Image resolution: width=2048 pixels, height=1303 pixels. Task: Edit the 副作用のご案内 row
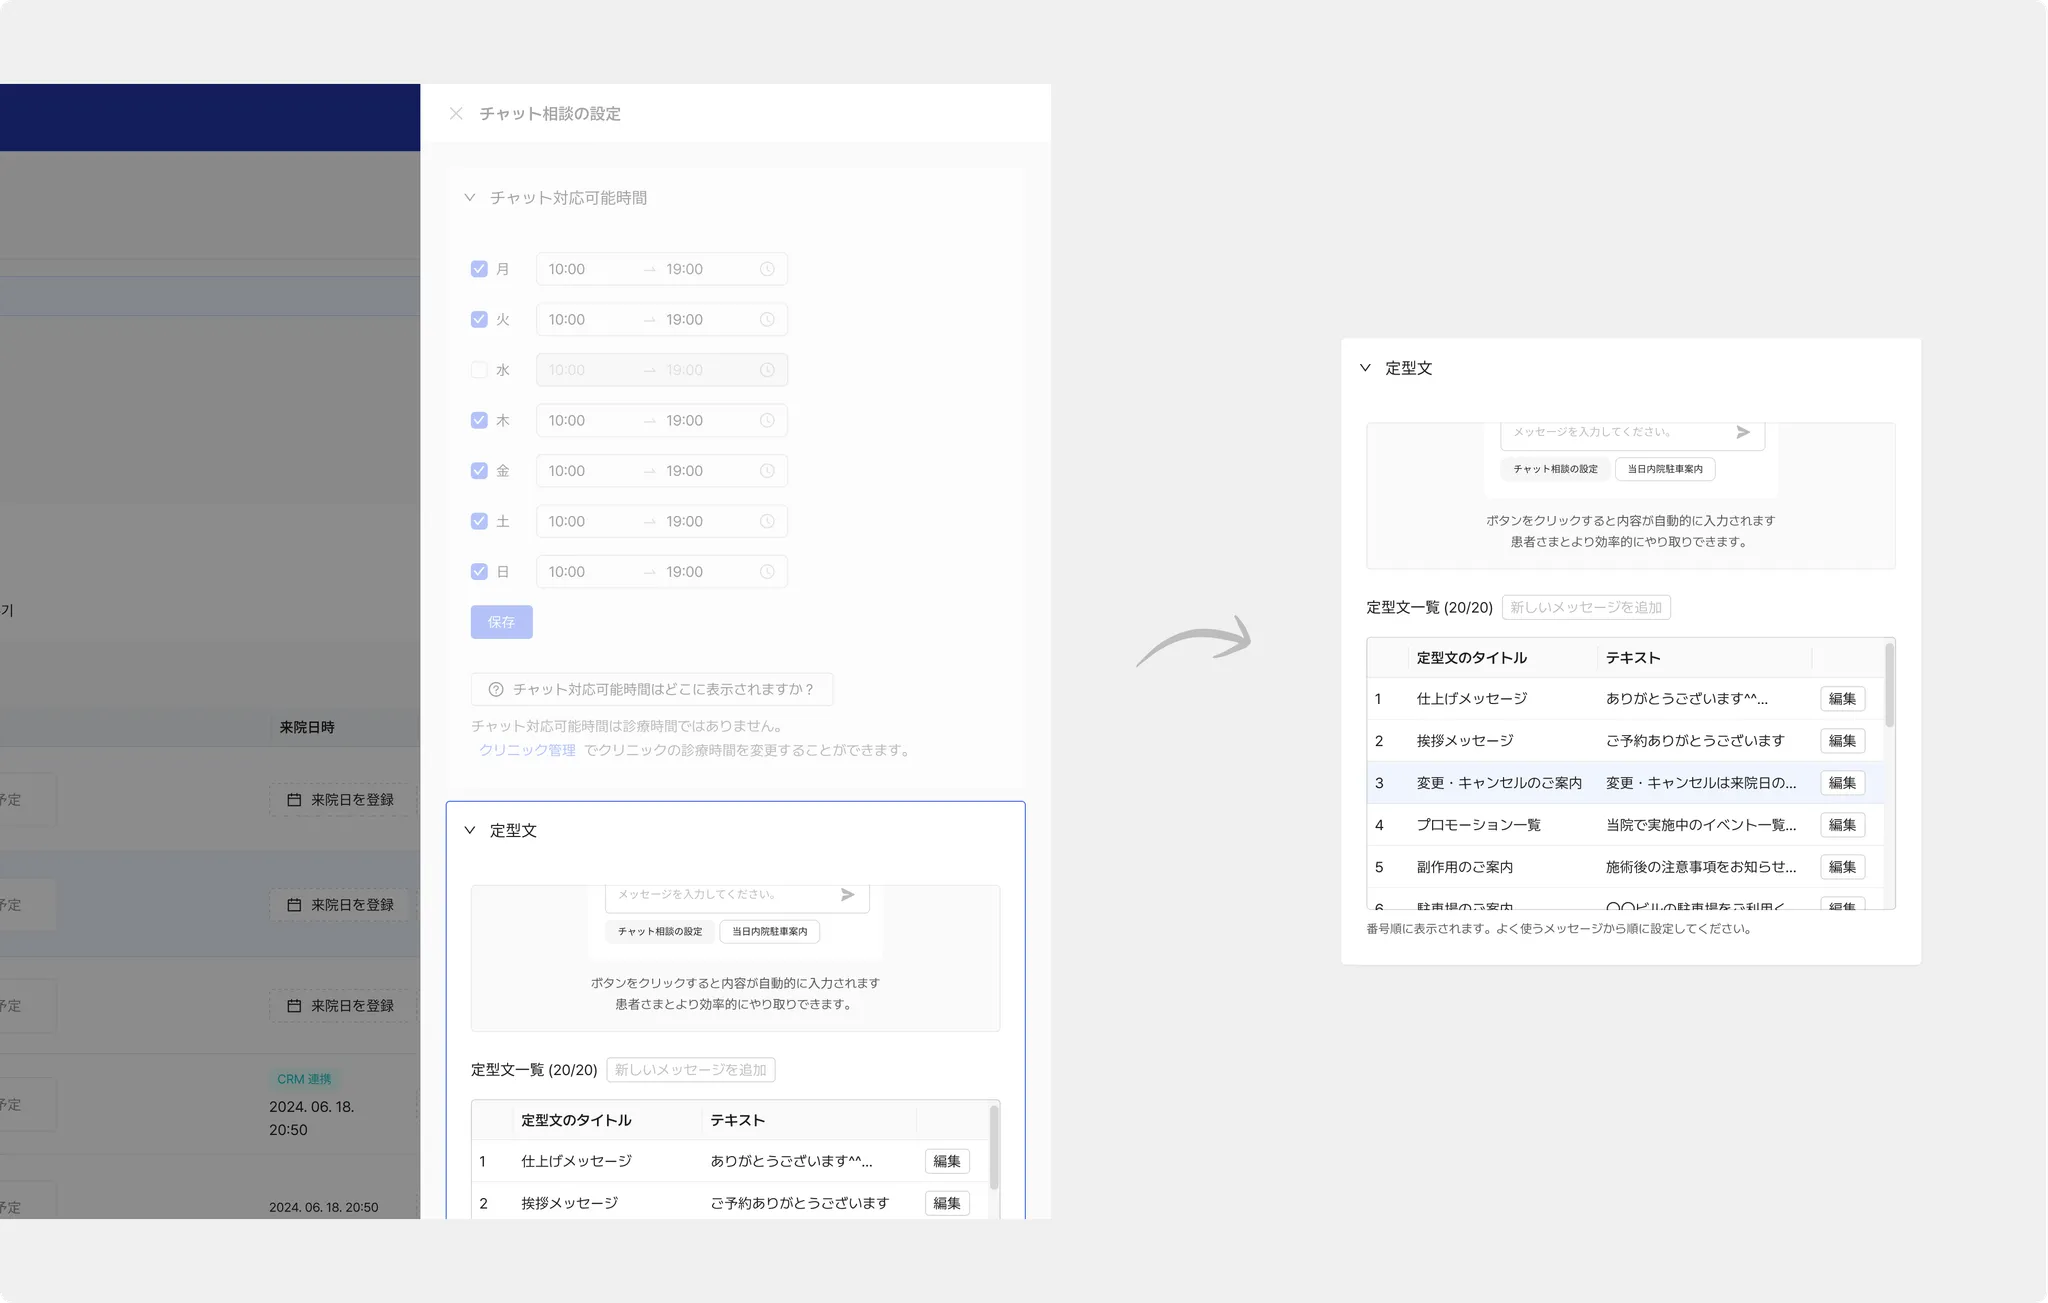click(1842, 867)
